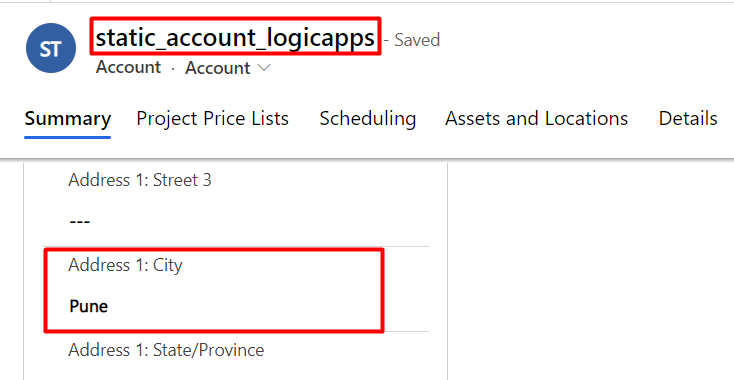Image resolution: width=734 pixels, height=380 pixels.
Task: Click the Address 1: City label
Action: [125, 265]
